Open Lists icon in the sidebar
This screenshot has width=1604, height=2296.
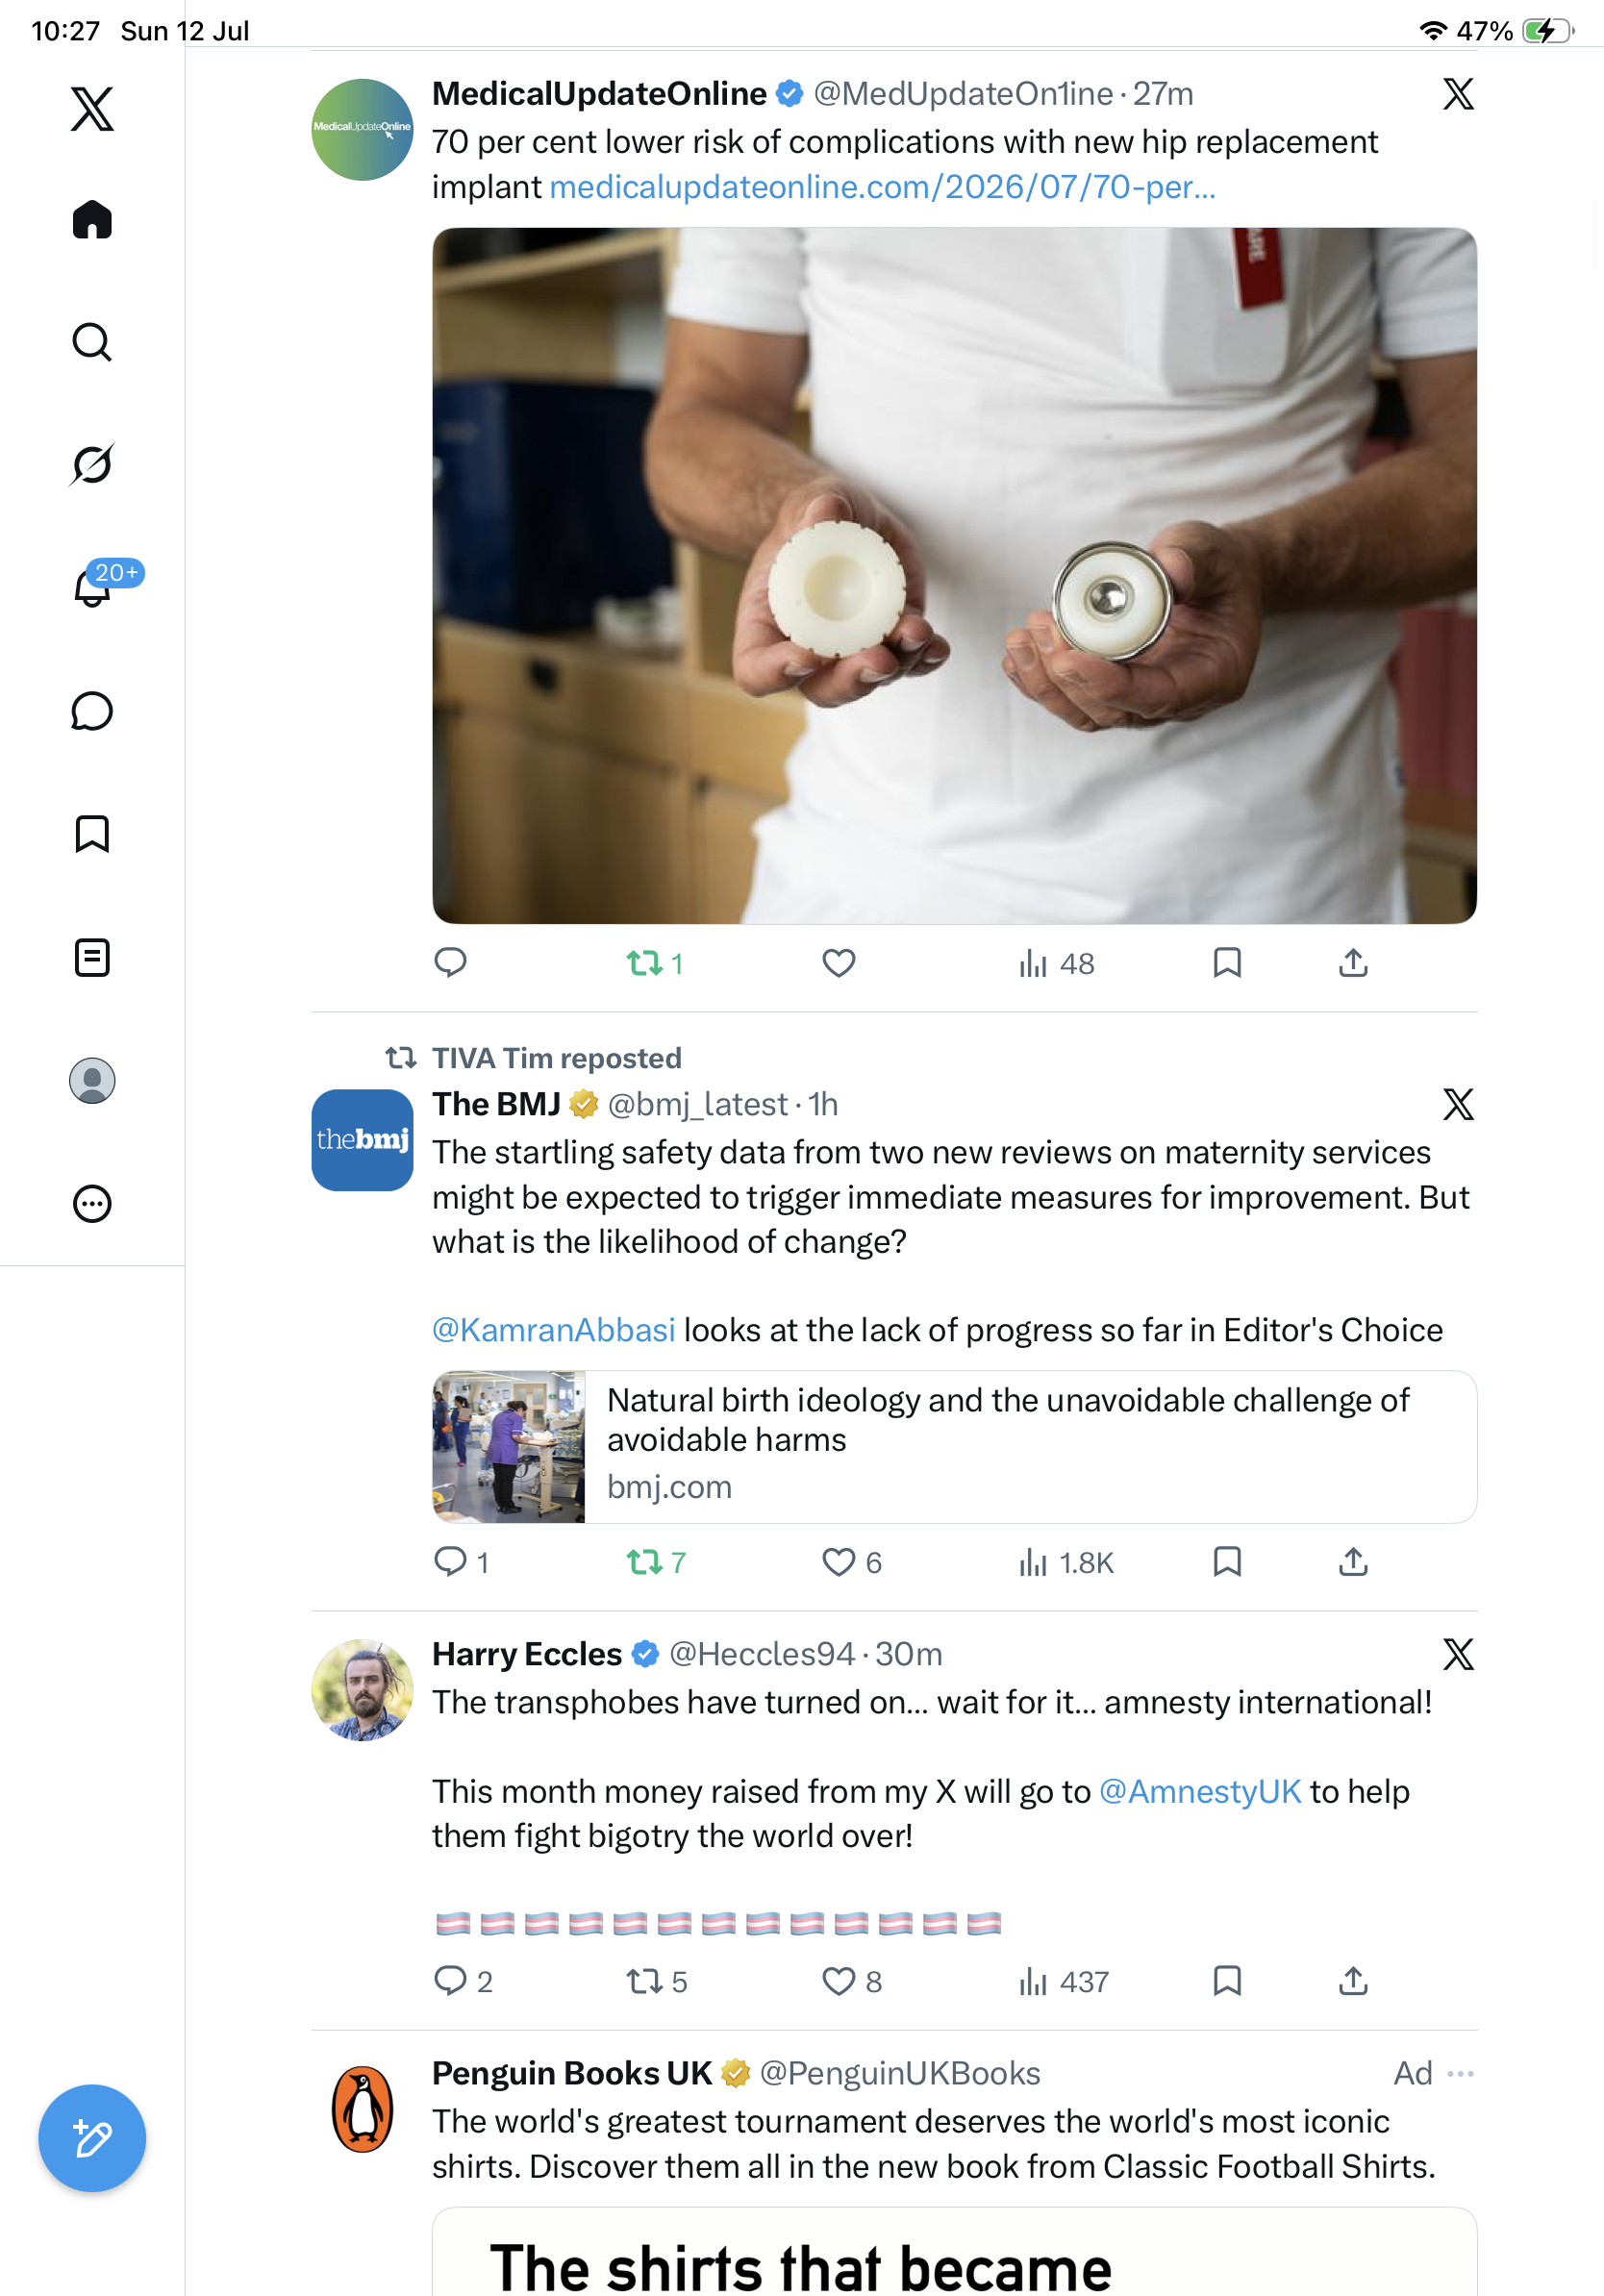[92, 957]
